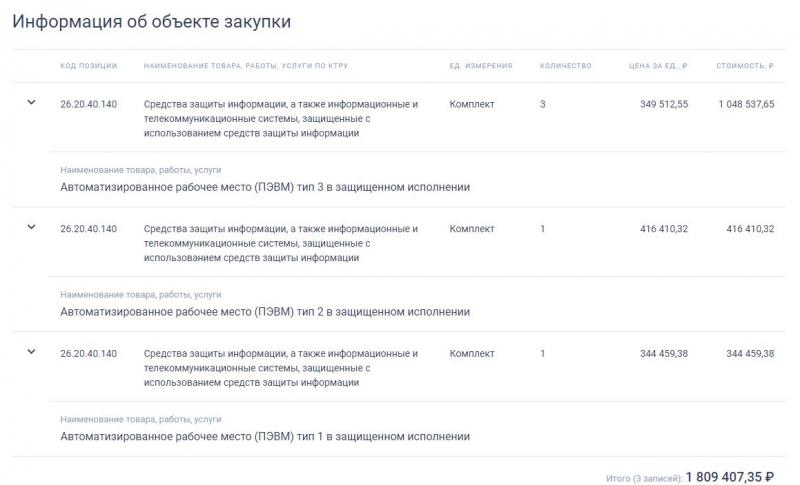Click the НАИМЕНОВАНИЕ ТОВАРА column header
The height and width of the screenshot is (485, 800).
click(x=246, y=66)
